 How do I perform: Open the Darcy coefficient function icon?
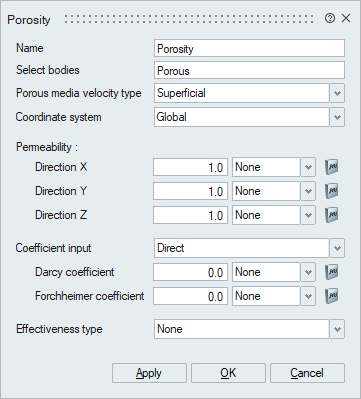pyautogui.click(x=332, y=272)
